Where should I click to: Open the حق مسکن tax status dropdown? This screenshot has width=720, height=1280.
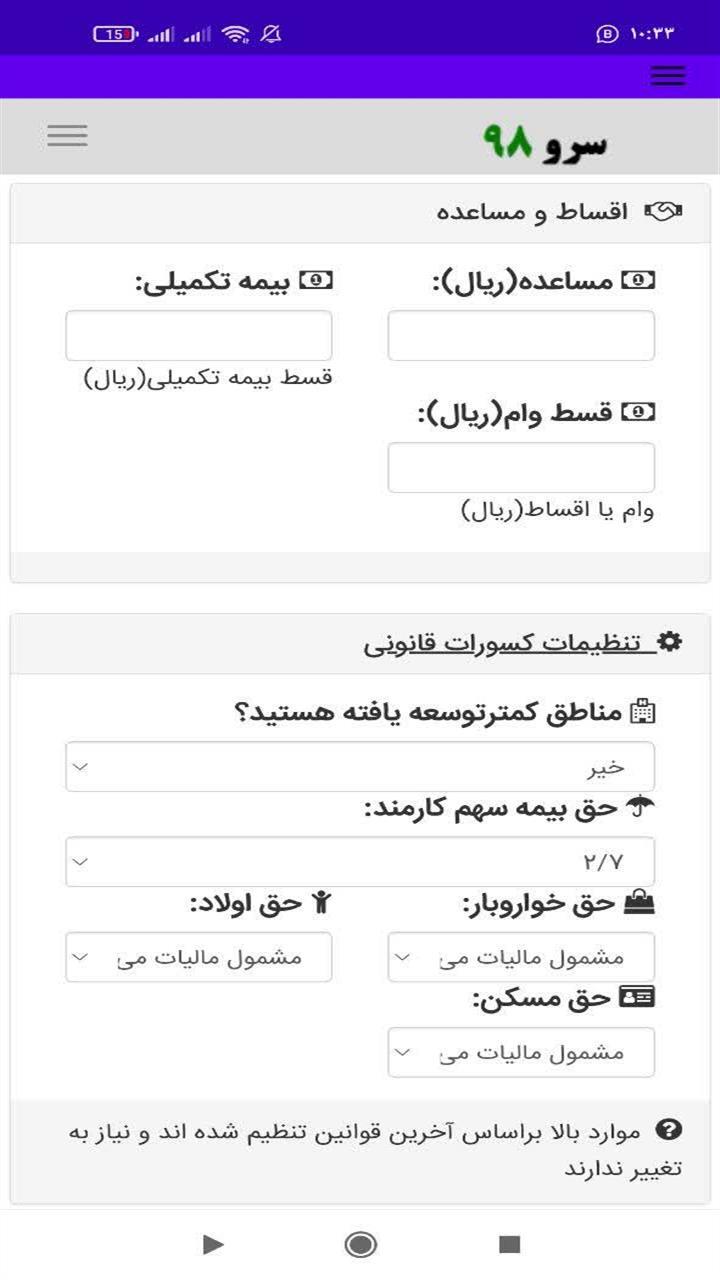point(521,1051)
